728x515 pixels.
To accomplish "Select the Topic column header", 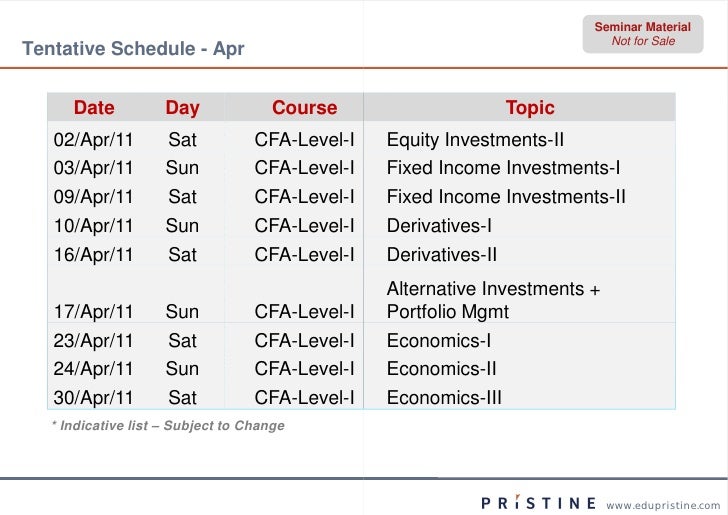I will pos(529,108).
